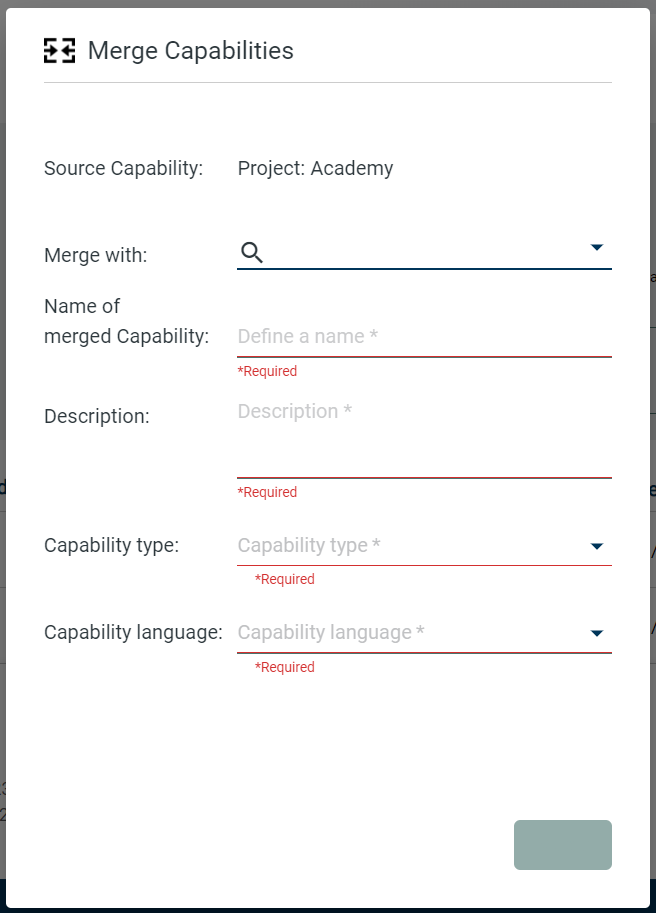
Task: Click the magnifier search icon
Action: pos(252,252)
